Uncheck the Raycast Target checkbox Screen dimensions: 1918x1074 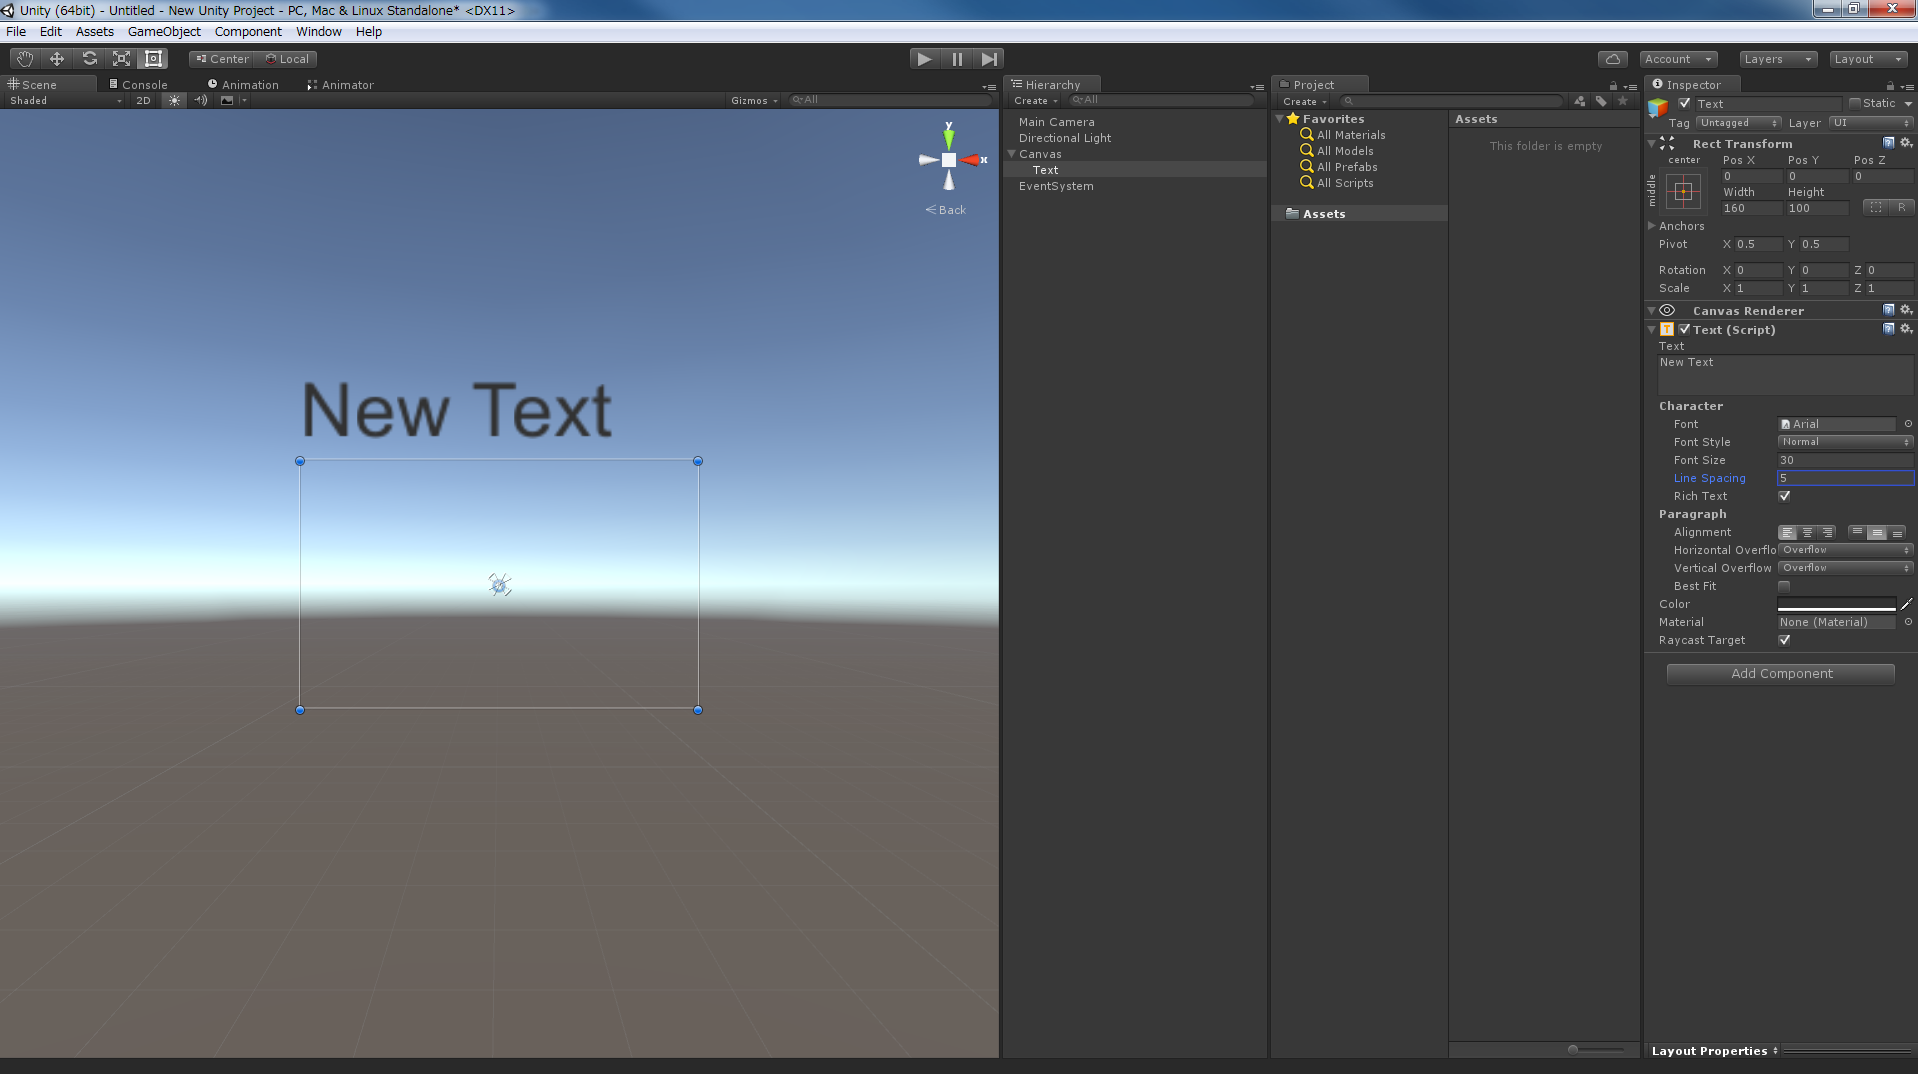coord(1785,640)
